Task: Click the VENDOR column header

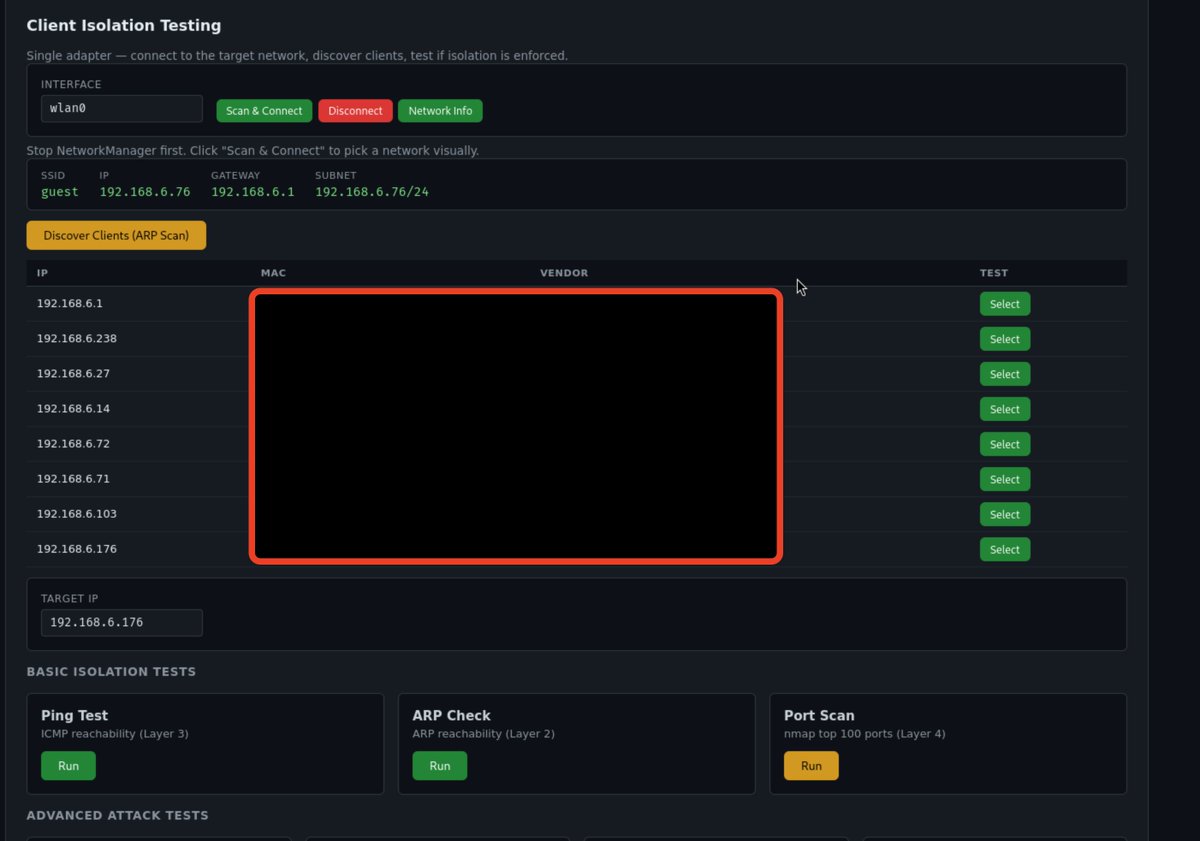Action: [564, 273]
